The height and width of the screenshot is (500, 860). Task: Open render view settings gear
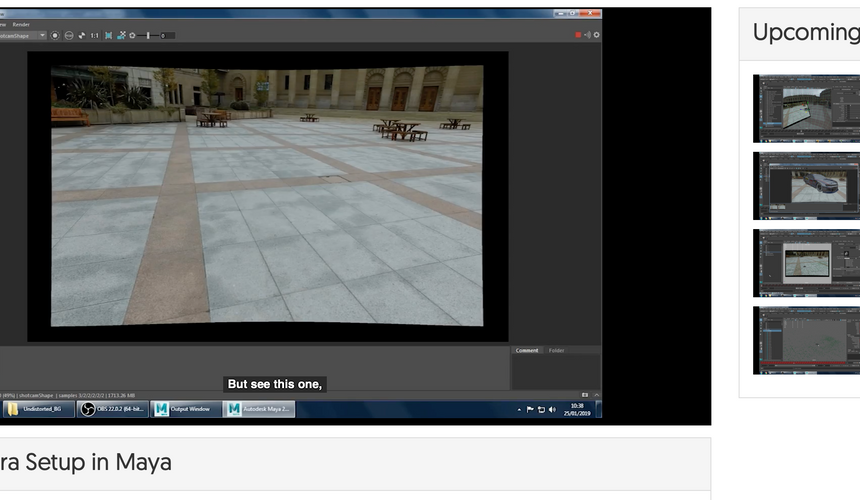[596, 35]
